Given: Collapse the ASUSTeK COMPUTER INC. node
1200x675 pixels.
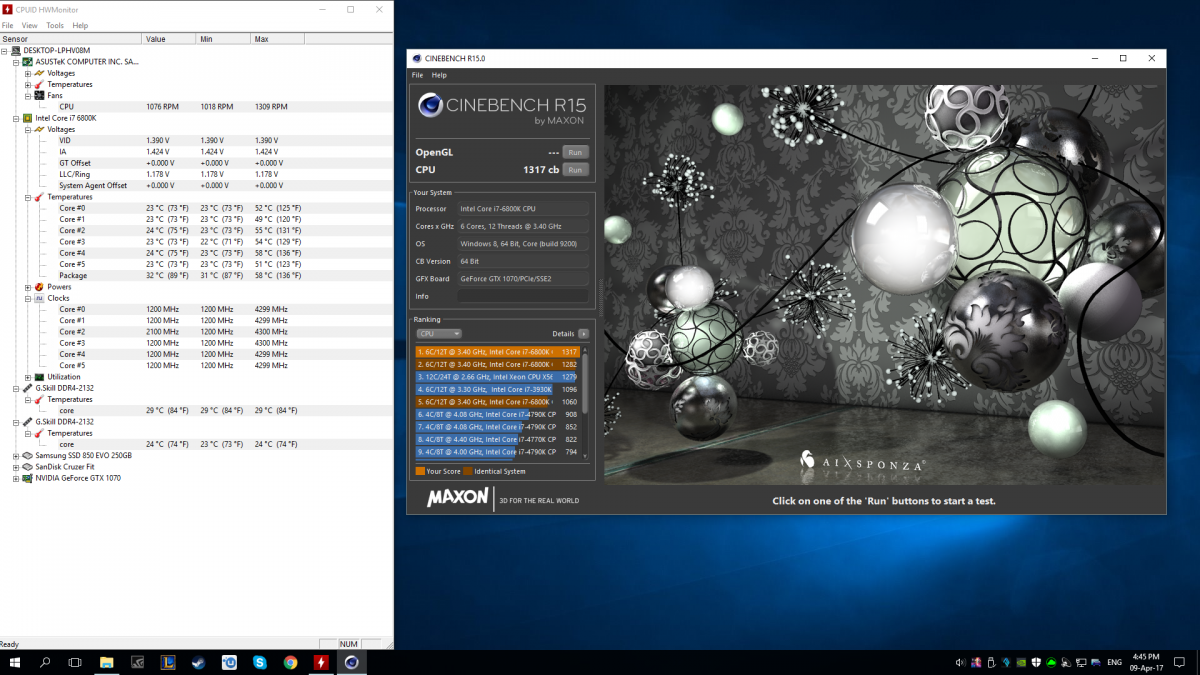Looking at the screenshot, I should click(x=16, y=61).
